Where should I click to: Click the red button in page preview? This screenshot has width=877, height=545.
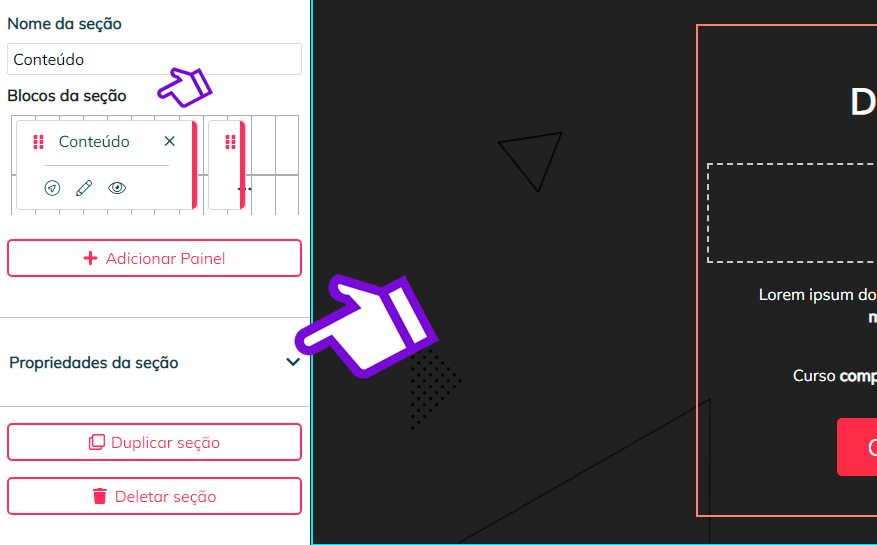point(857,447)
